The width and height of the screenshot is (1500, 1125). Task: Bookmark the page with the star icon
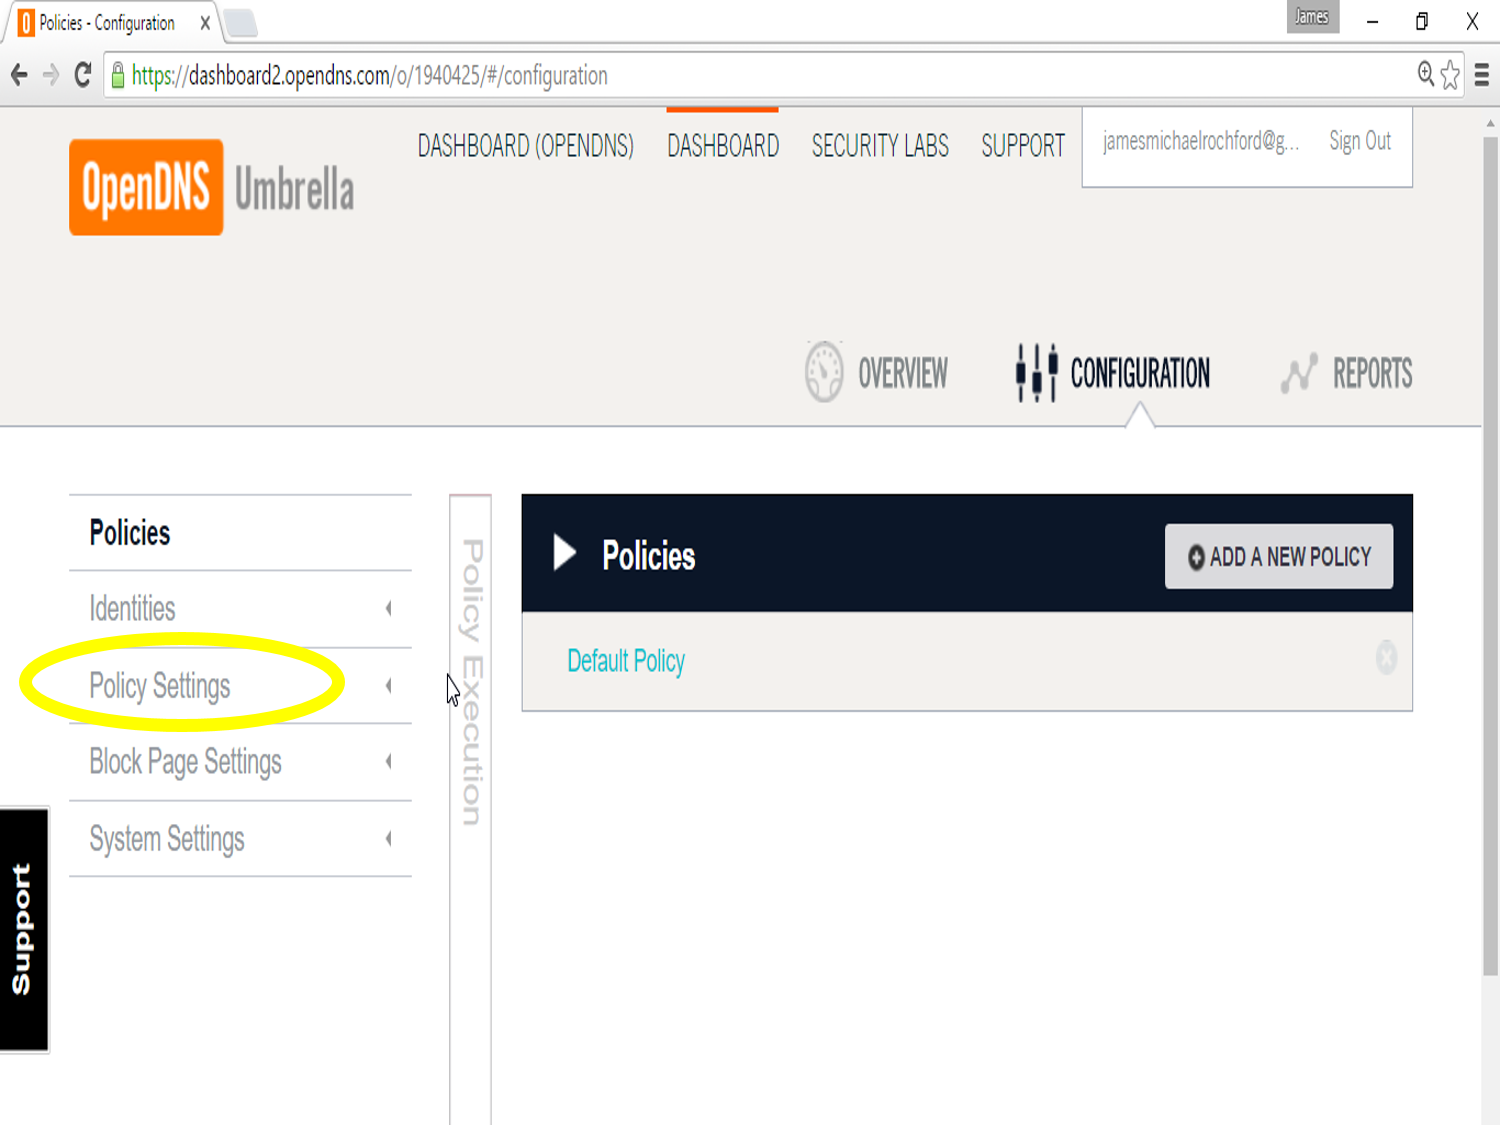(x=1450, y=75)
